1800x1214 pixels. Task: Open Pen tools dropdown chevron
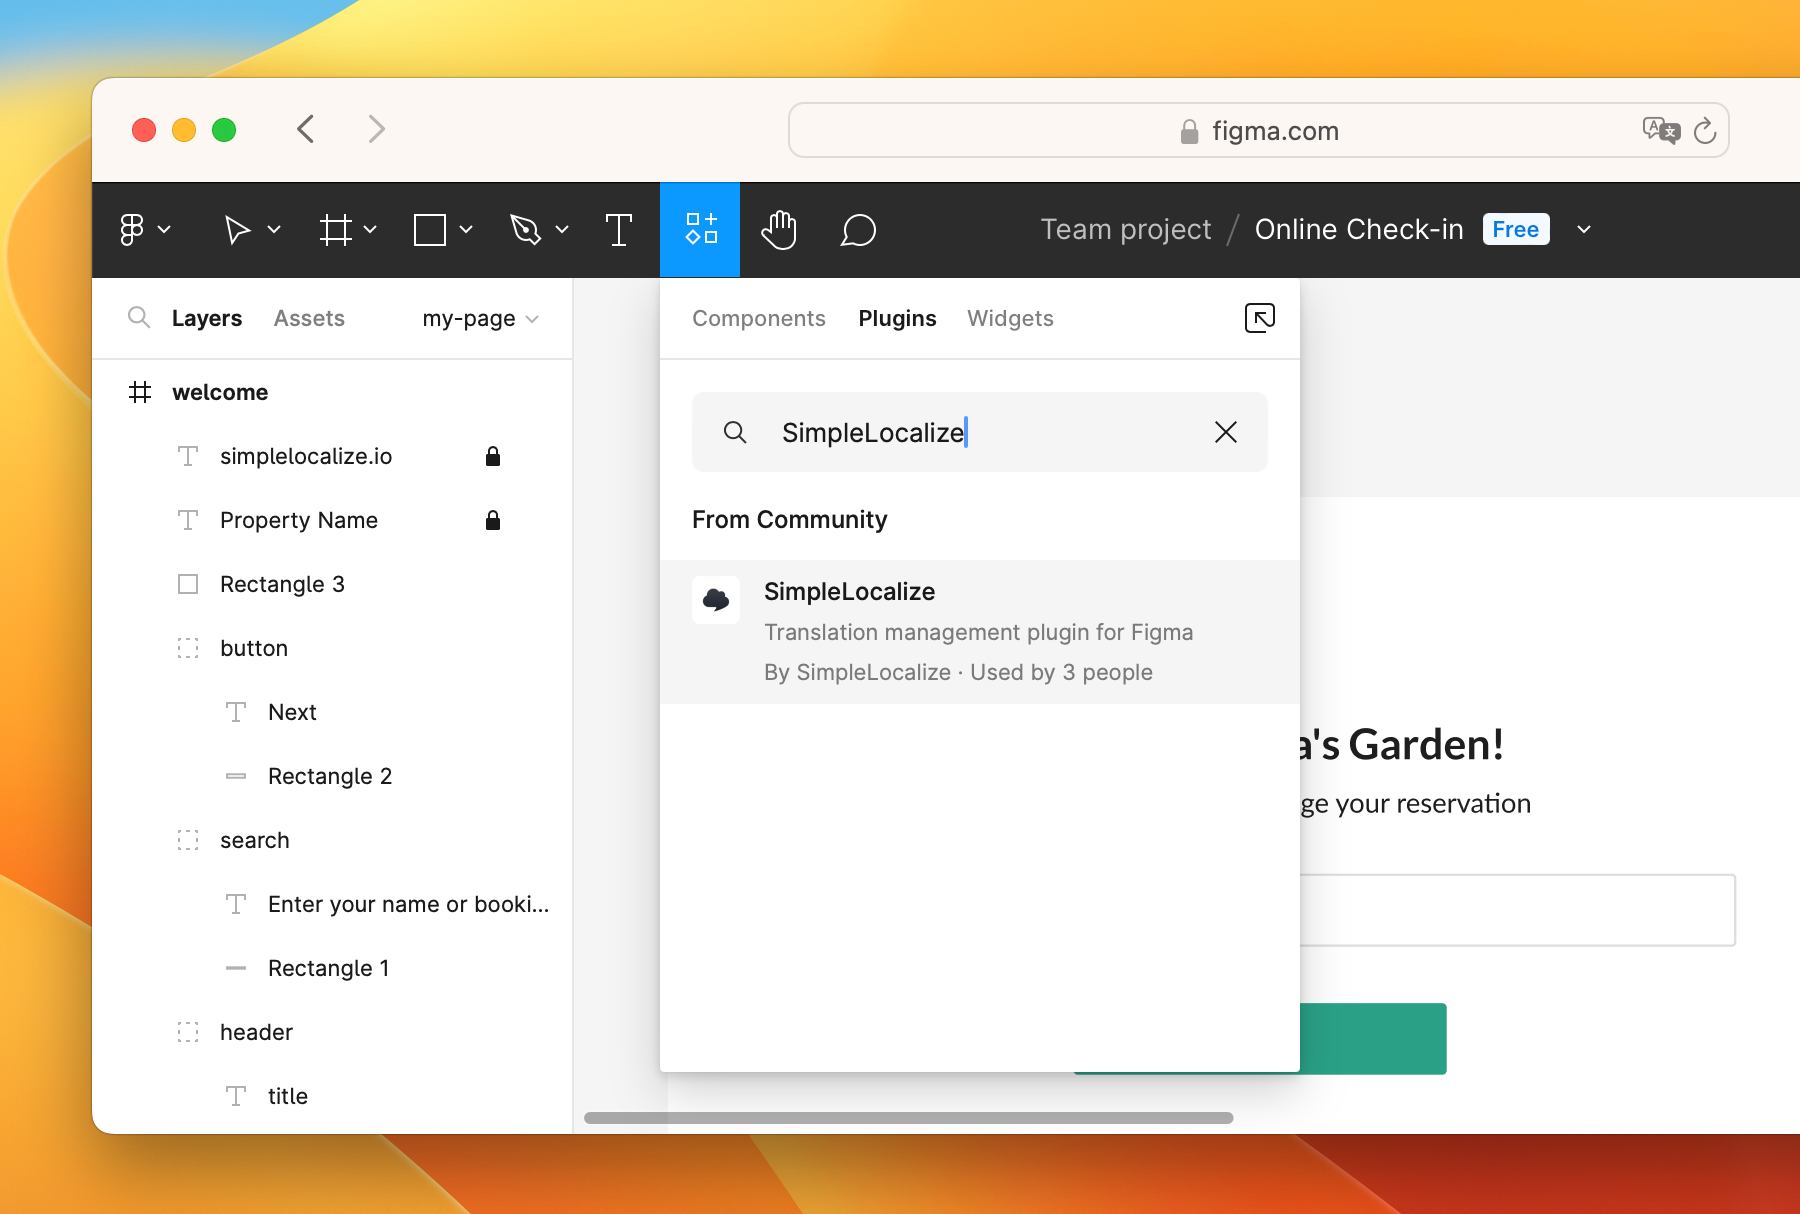pos(562,230)
